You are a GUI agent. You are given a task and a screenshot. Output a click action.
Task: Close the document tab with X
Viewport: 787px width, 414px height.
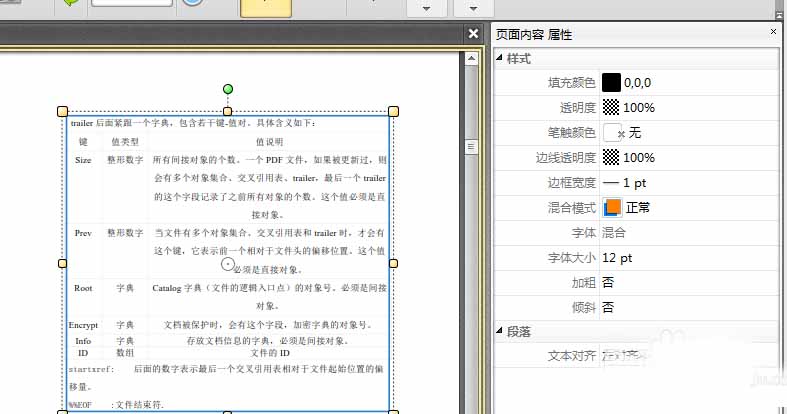click(473, 33)
